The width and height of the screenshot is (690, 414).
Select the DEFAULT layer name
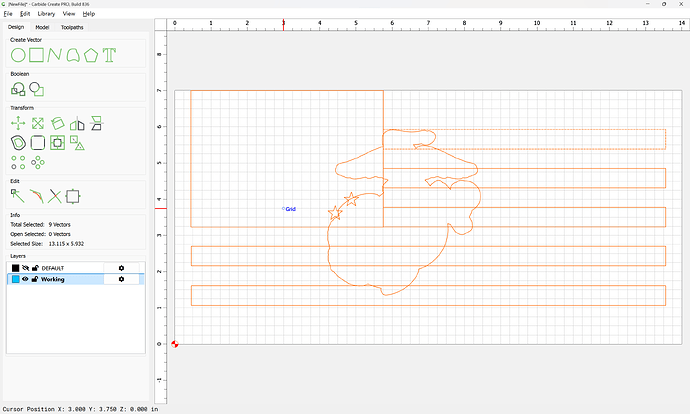point(54,268)
